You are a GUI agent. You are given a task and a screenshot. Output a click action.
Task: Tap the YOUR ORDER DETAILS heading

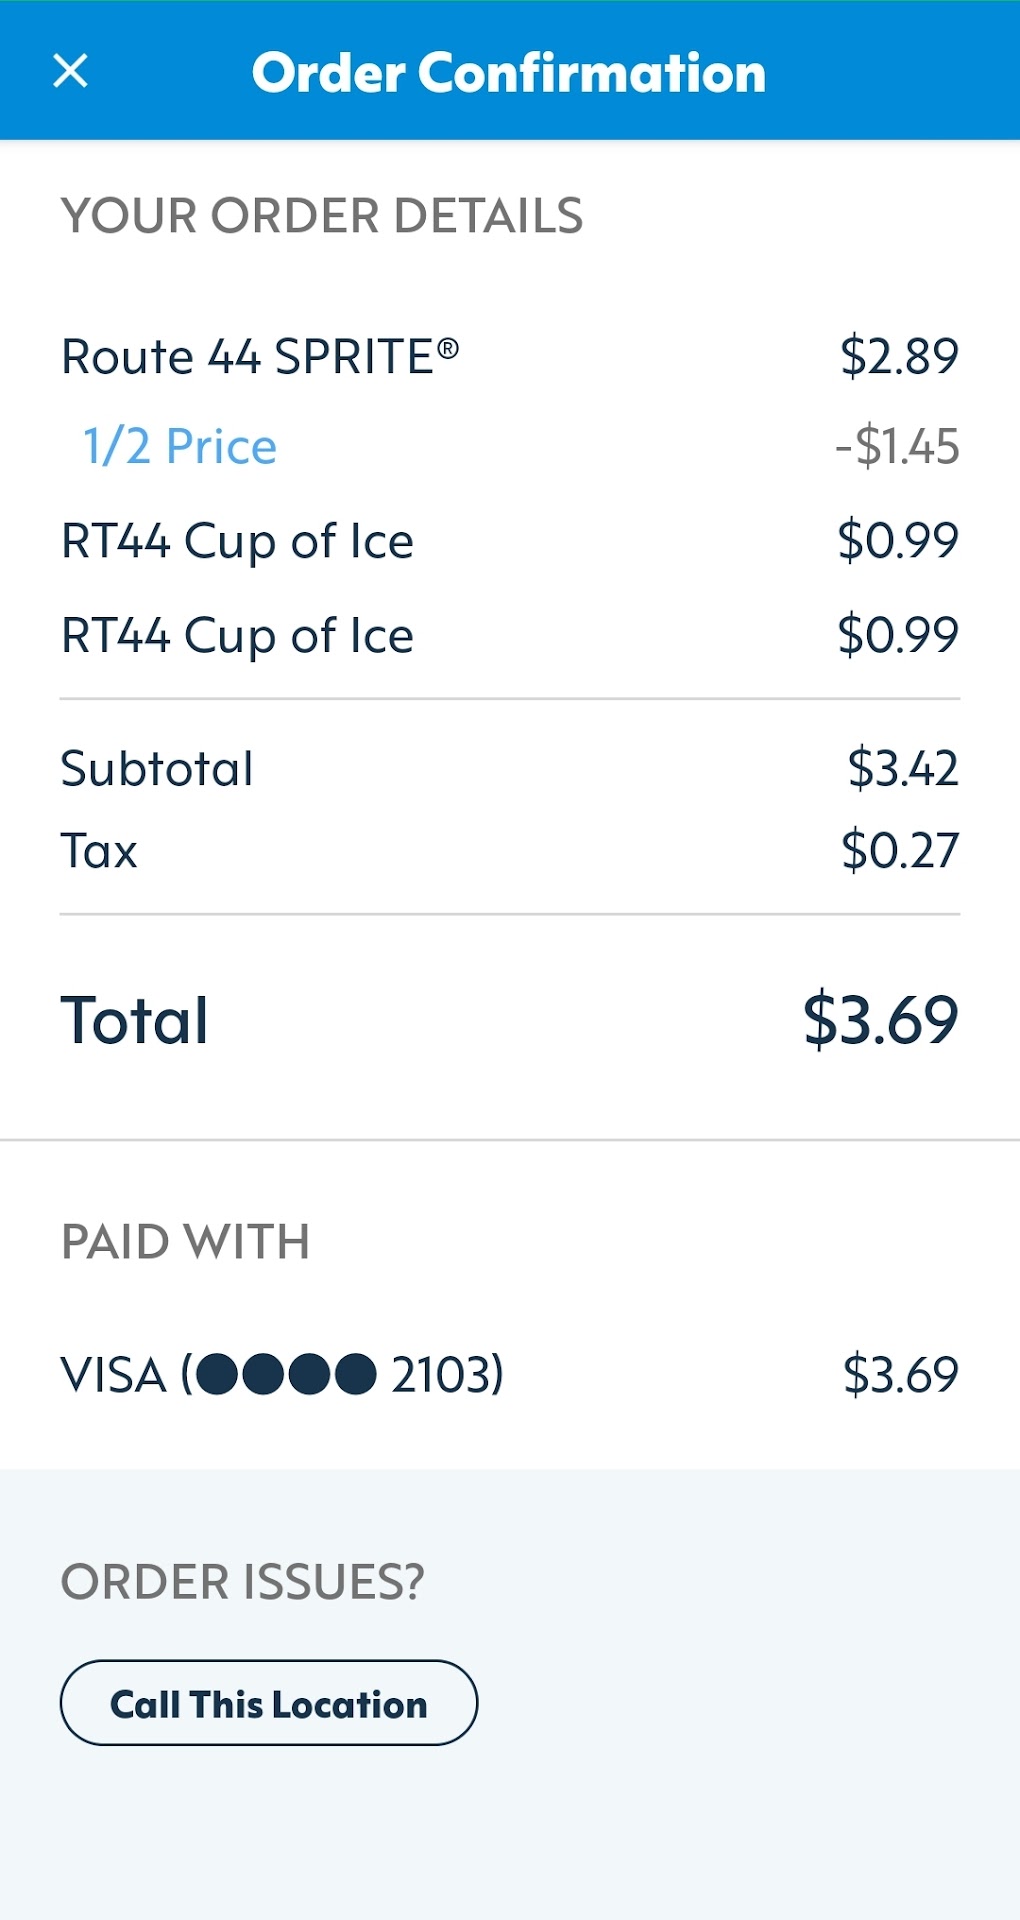tap(322, 216)
